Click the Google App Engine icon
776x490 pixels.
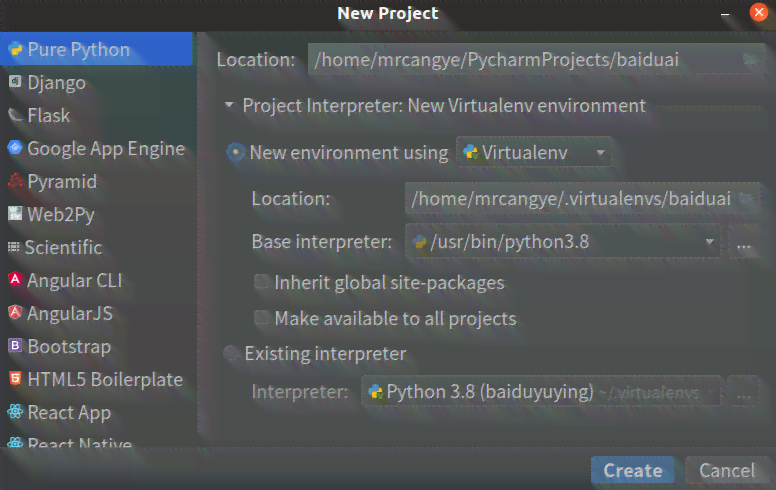pos(15,147)
